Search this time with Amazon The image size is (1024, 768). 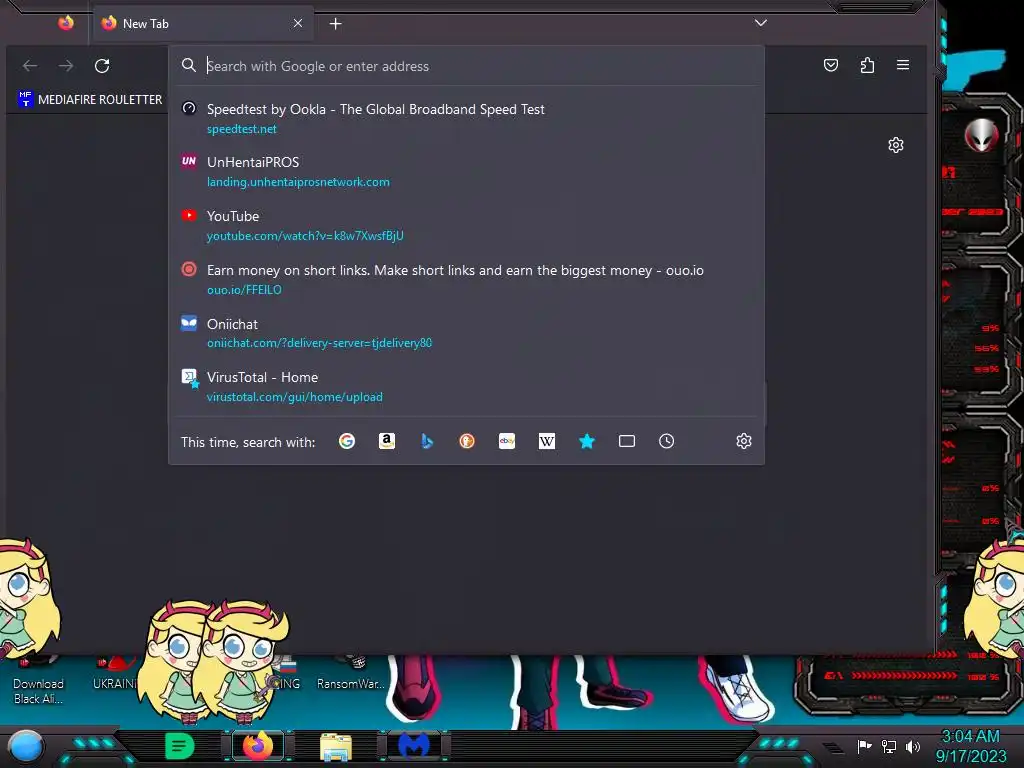point(387,441)
